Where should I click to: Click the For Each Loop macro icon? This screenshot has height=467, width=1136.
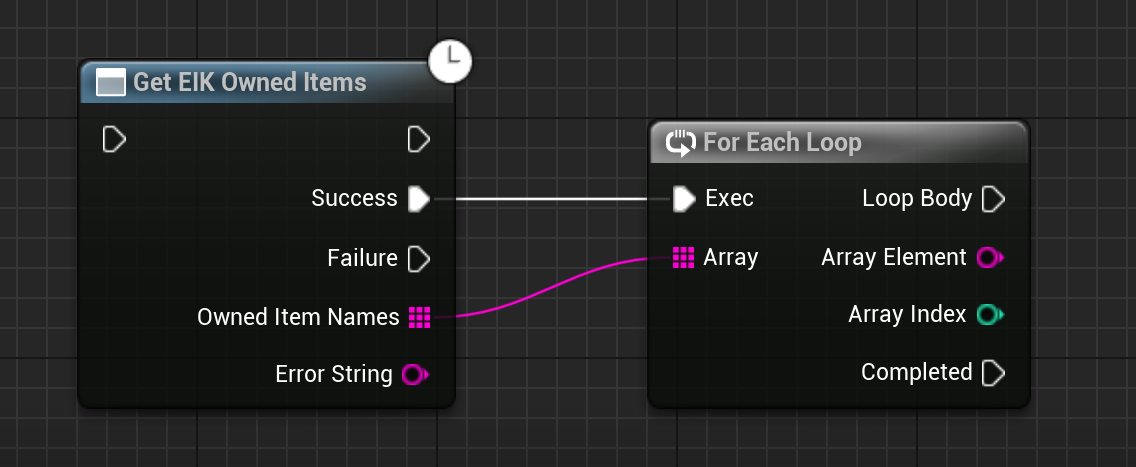click(x=680, y=143)
